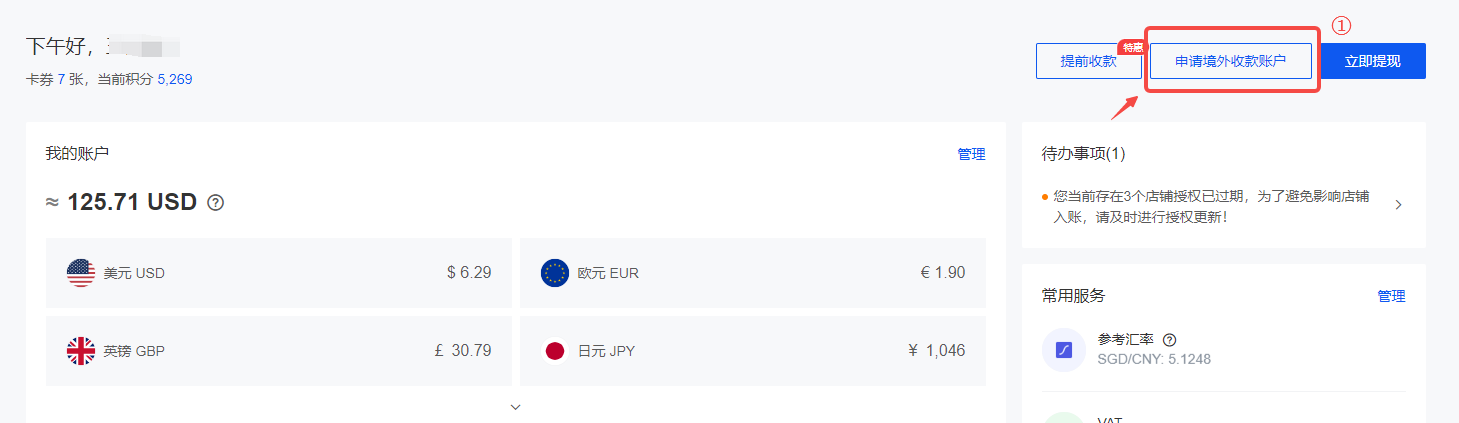Select the 英镑 GBP balance row

coord(279,351)
